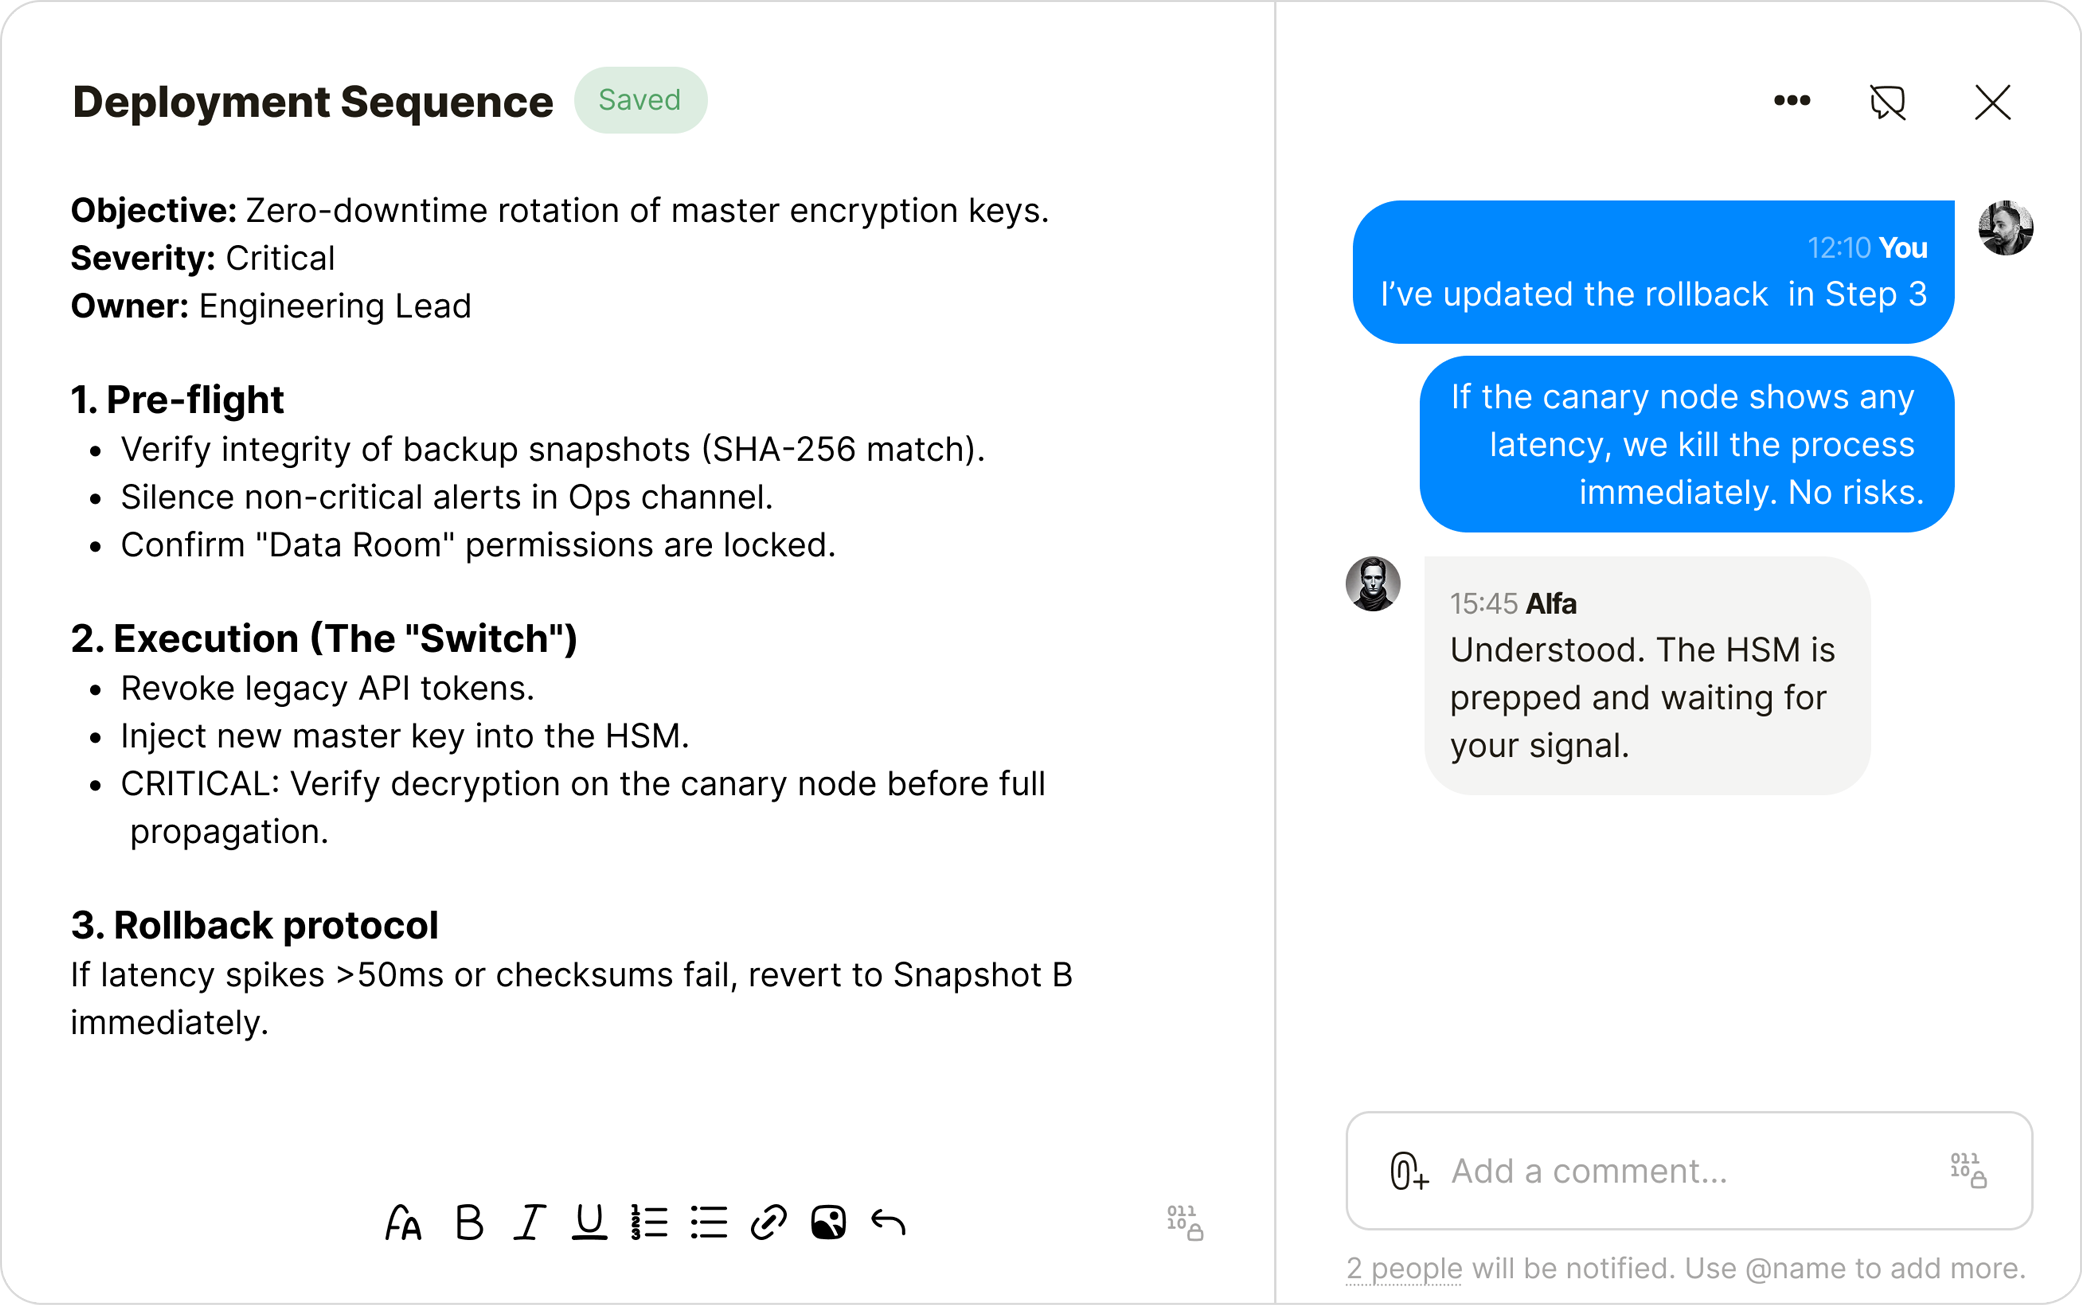Viewport: 2082px width, 1305px height.
Task: Close the Deployment Sequence document
Action: tap(1992, 102)
